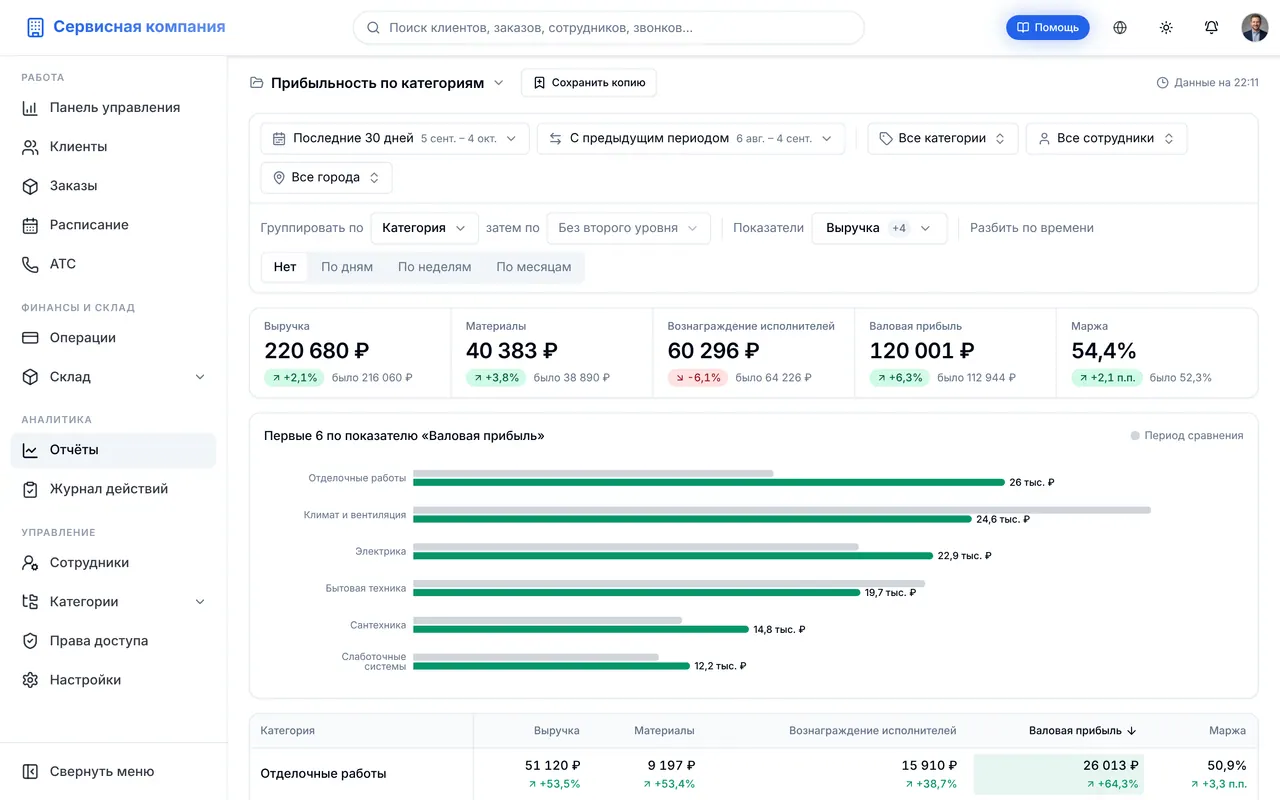Open notifications bell icon

[x=1211, y=28]
